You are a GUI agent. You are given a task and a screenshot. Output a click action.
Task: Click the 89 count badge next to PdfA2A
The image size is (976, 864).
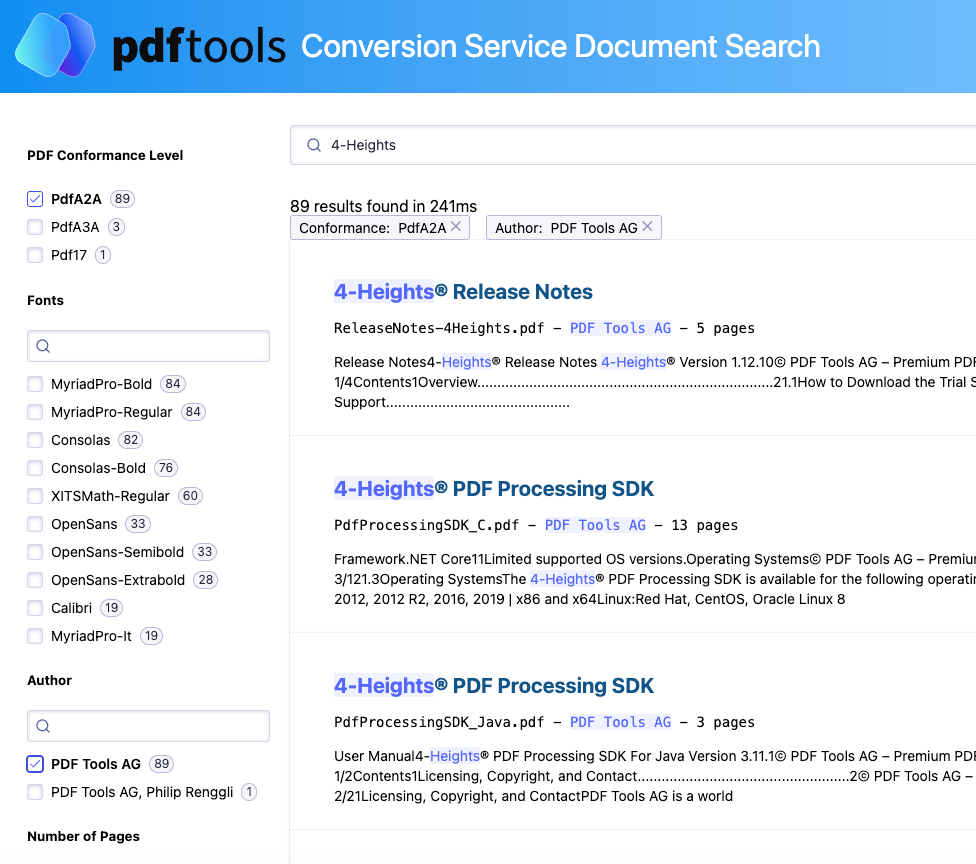click(122, 199)
